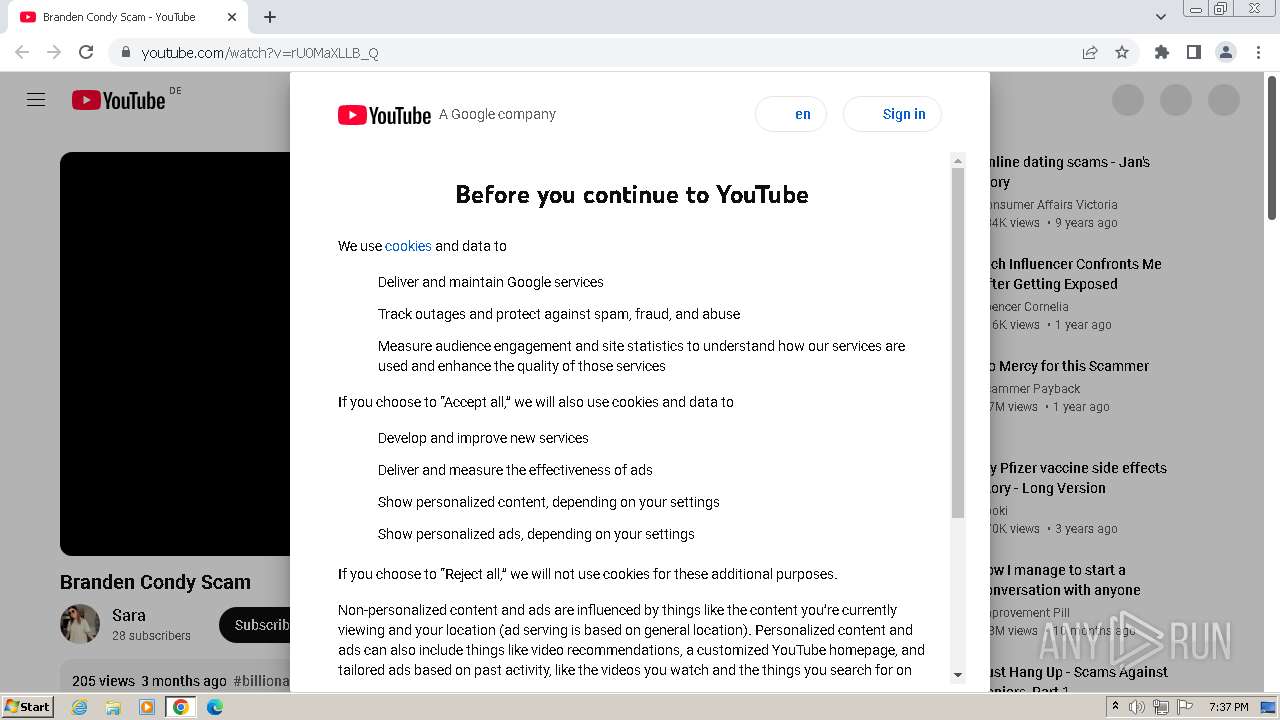Click the Sara channel name

129,615
